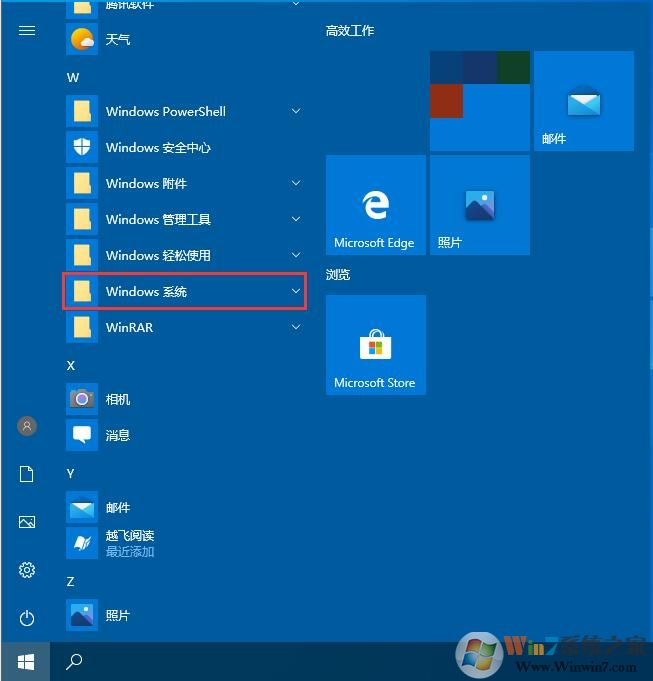
Task: Open the Pictures icon in Start sidebar
Action: pos(27,522)
